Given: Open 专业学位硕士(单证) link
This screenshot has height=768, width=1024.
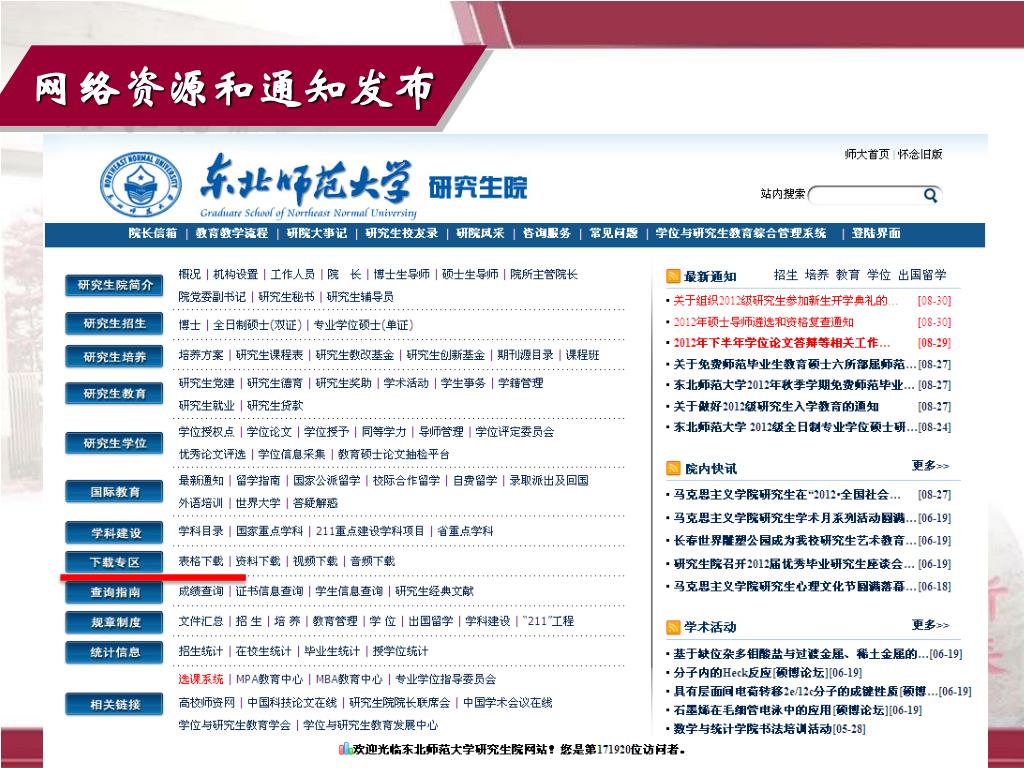Looking at the screenshot, I should click(363, 325).
